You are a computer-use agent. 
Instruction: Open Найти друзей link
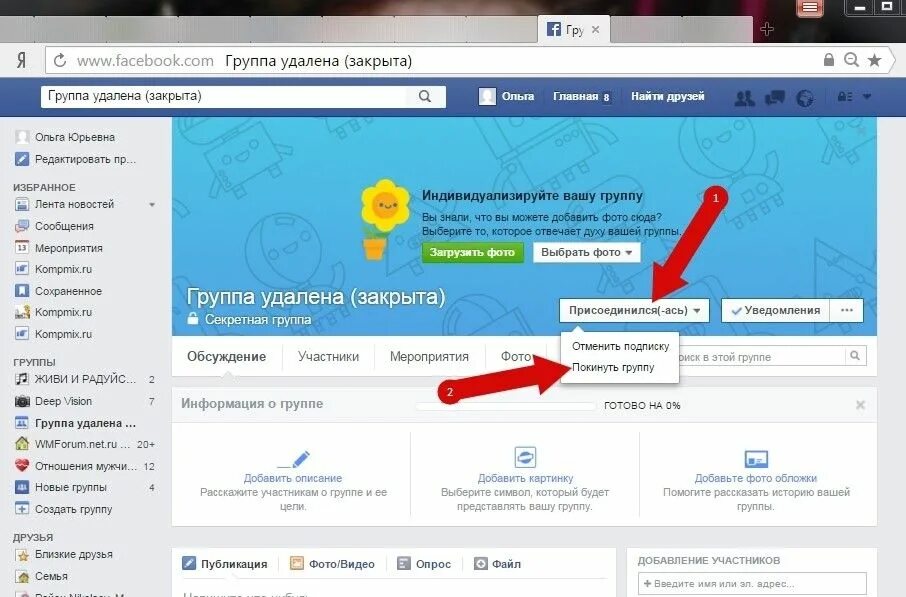[x=667, y=97]
